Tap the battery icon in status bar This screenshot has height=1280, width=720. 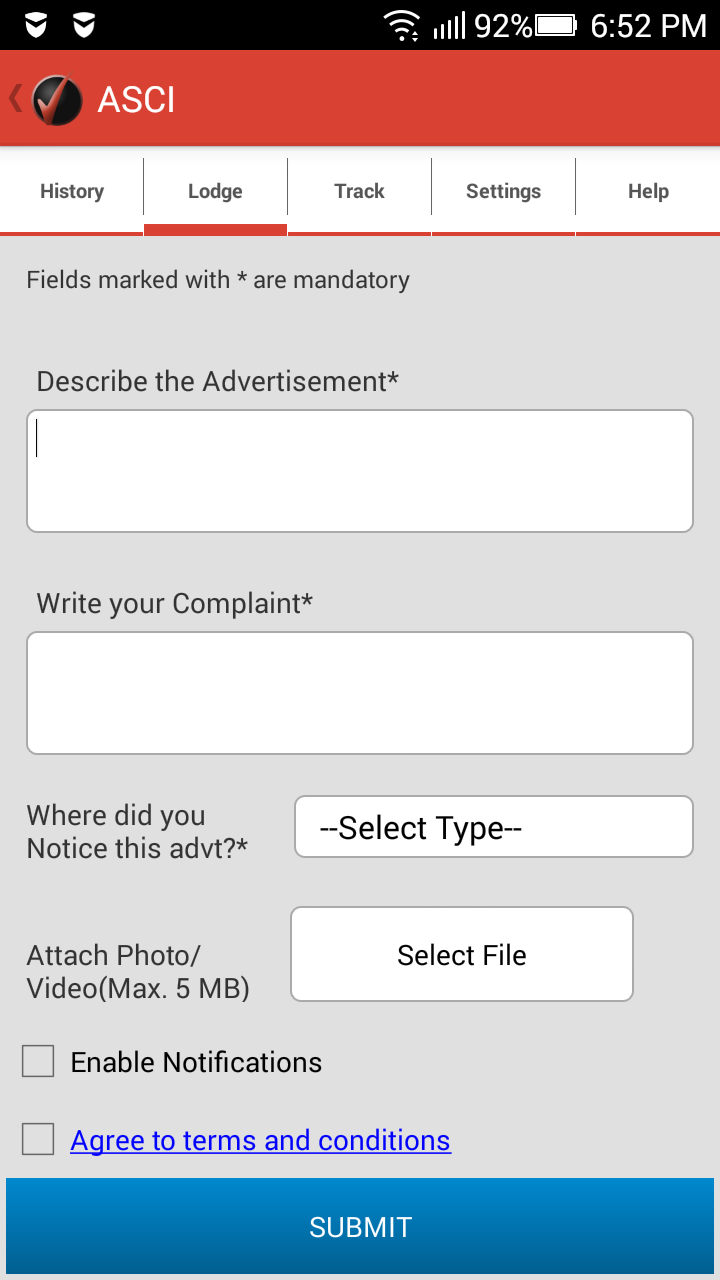pos(557,25)
